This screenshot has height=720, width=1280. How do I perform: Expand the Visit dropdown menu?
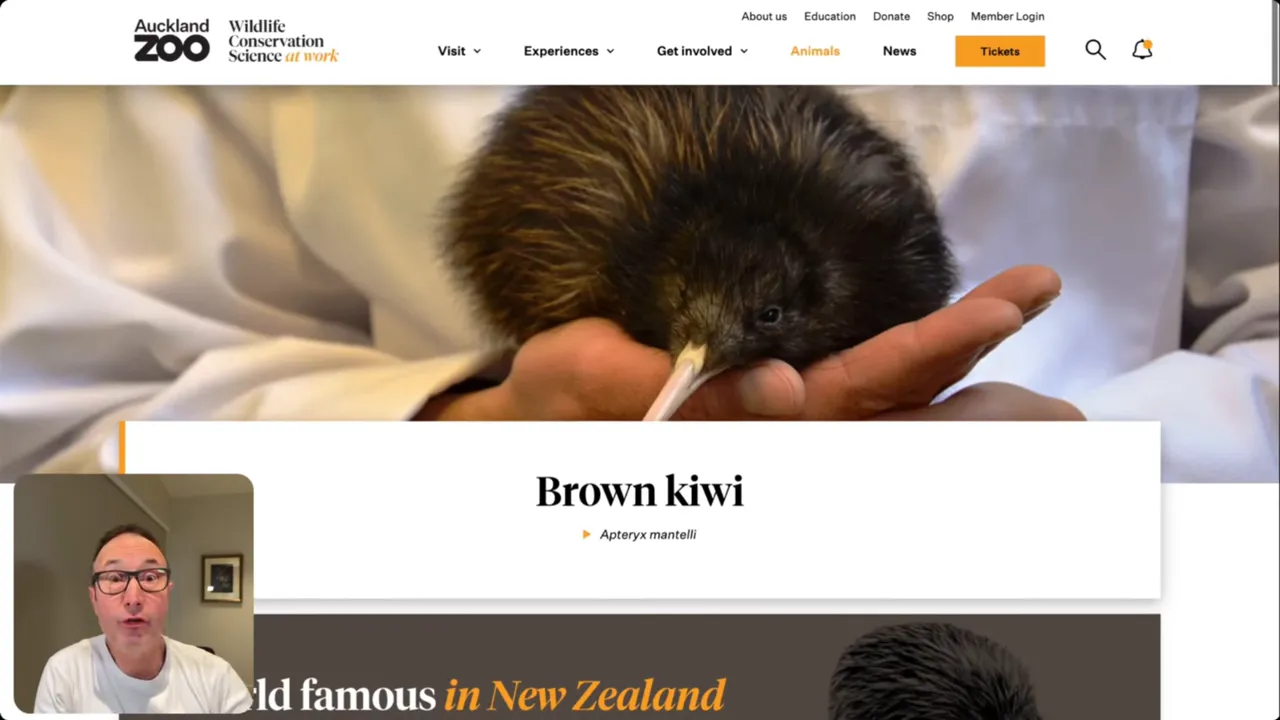459,51
